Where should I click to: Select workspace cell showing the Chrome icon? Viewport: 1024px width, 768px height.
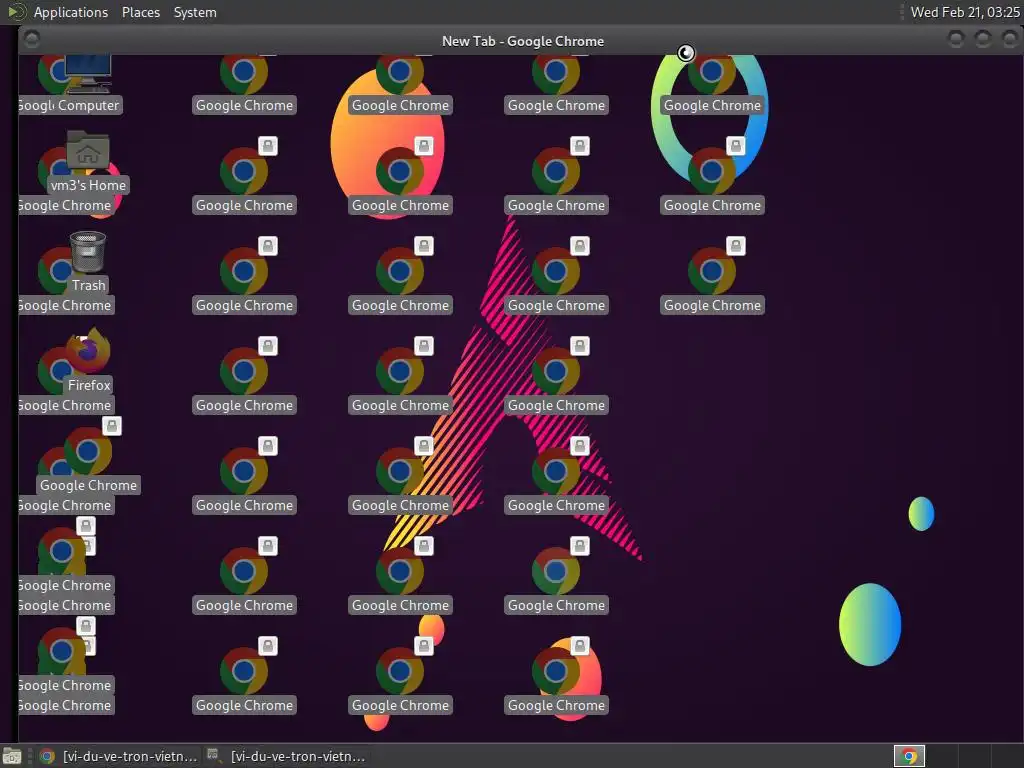coord(909,756)
